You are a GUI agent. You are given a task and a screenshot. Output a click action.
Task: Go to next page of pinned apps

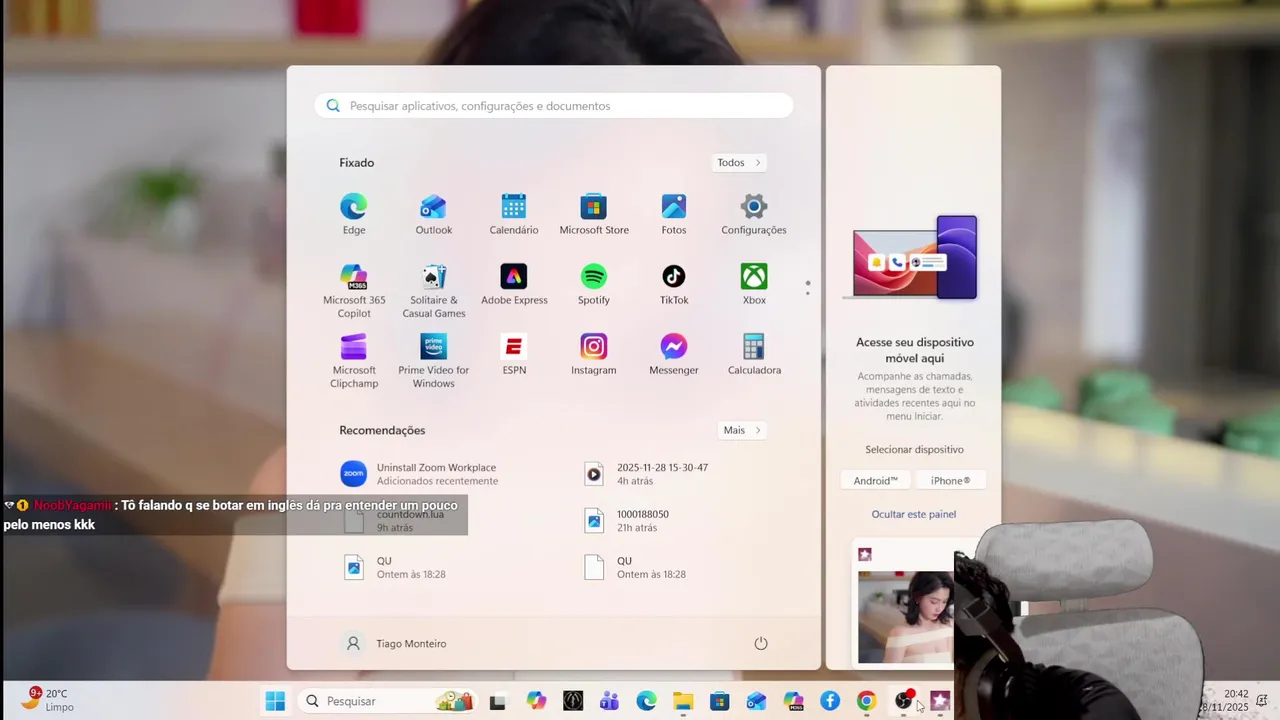point(808,293)
